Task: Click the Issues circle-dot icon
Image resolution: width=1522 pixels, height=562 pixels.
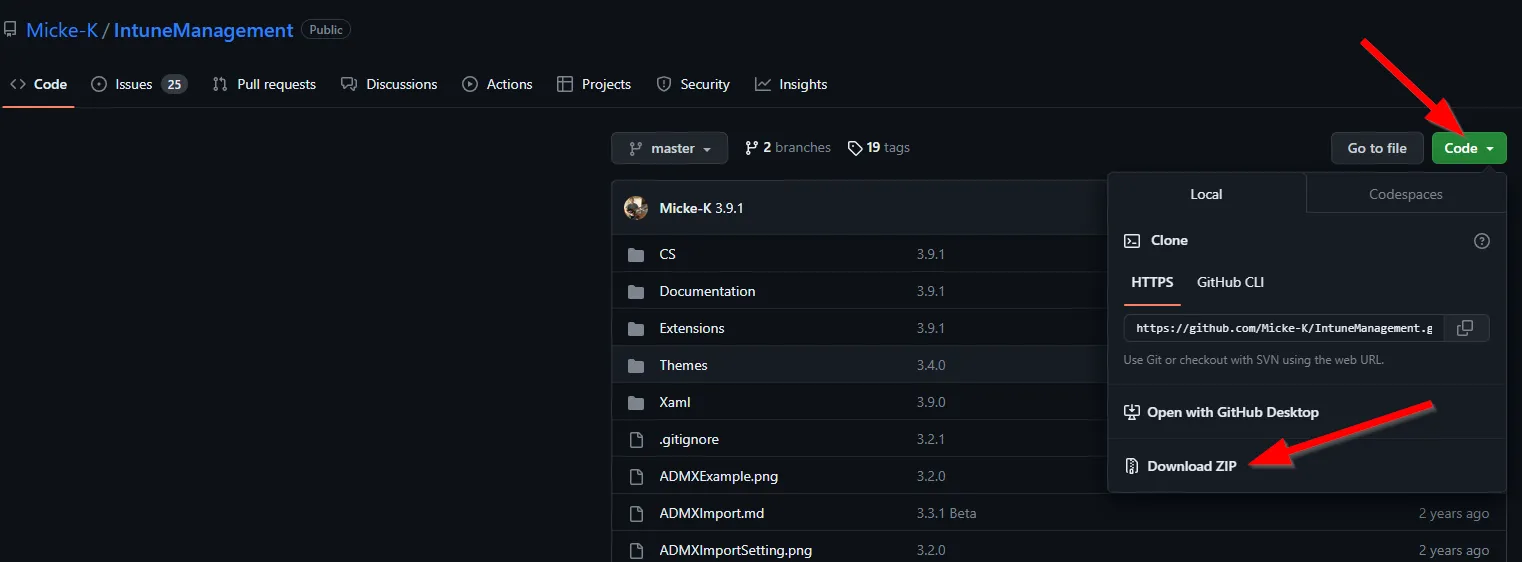Action: click(x=99, y=84)
